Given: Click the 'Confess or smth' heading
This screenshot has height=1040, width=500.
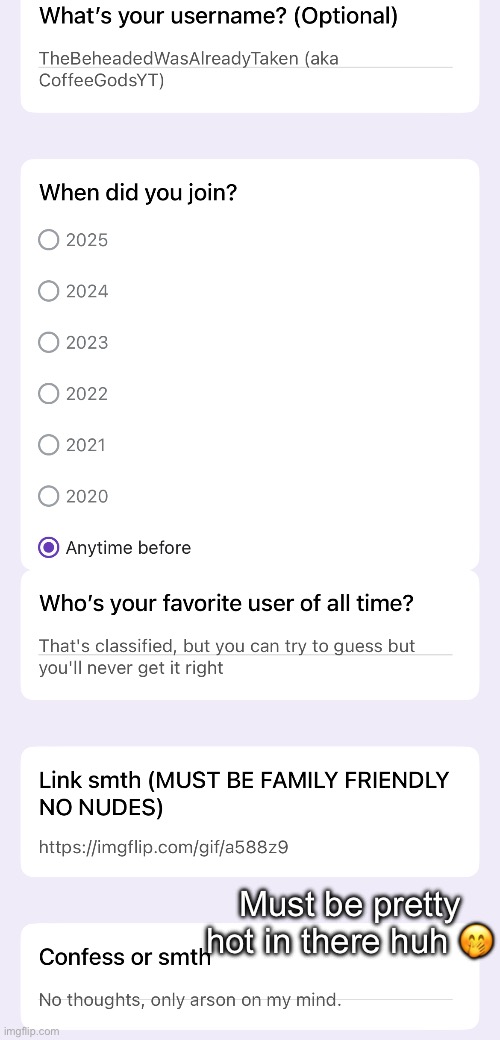Looking at the screenshot, I should 125,956.
